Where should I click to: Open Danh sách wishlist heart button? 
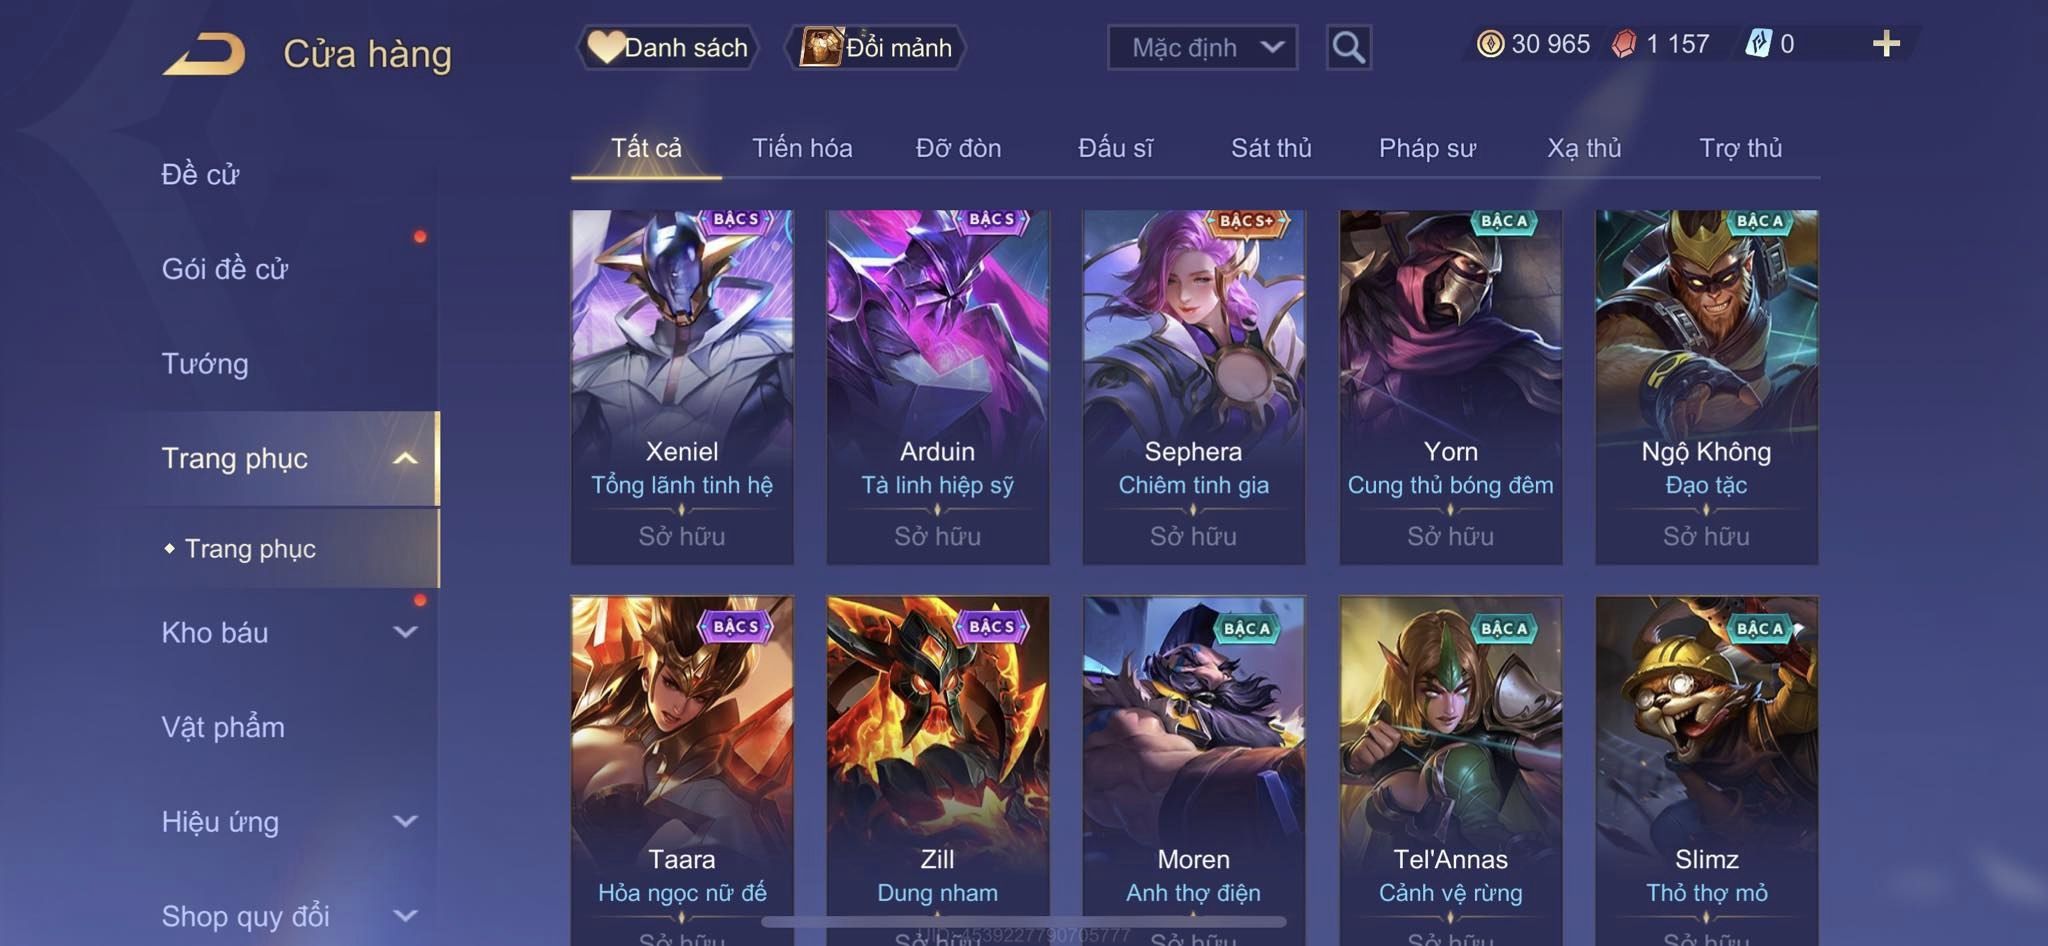(x=667, y=47)
